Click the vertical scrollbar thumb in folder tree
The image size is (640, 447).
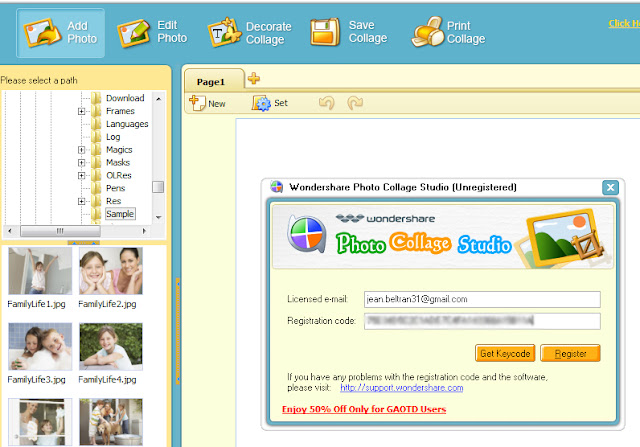158,187
